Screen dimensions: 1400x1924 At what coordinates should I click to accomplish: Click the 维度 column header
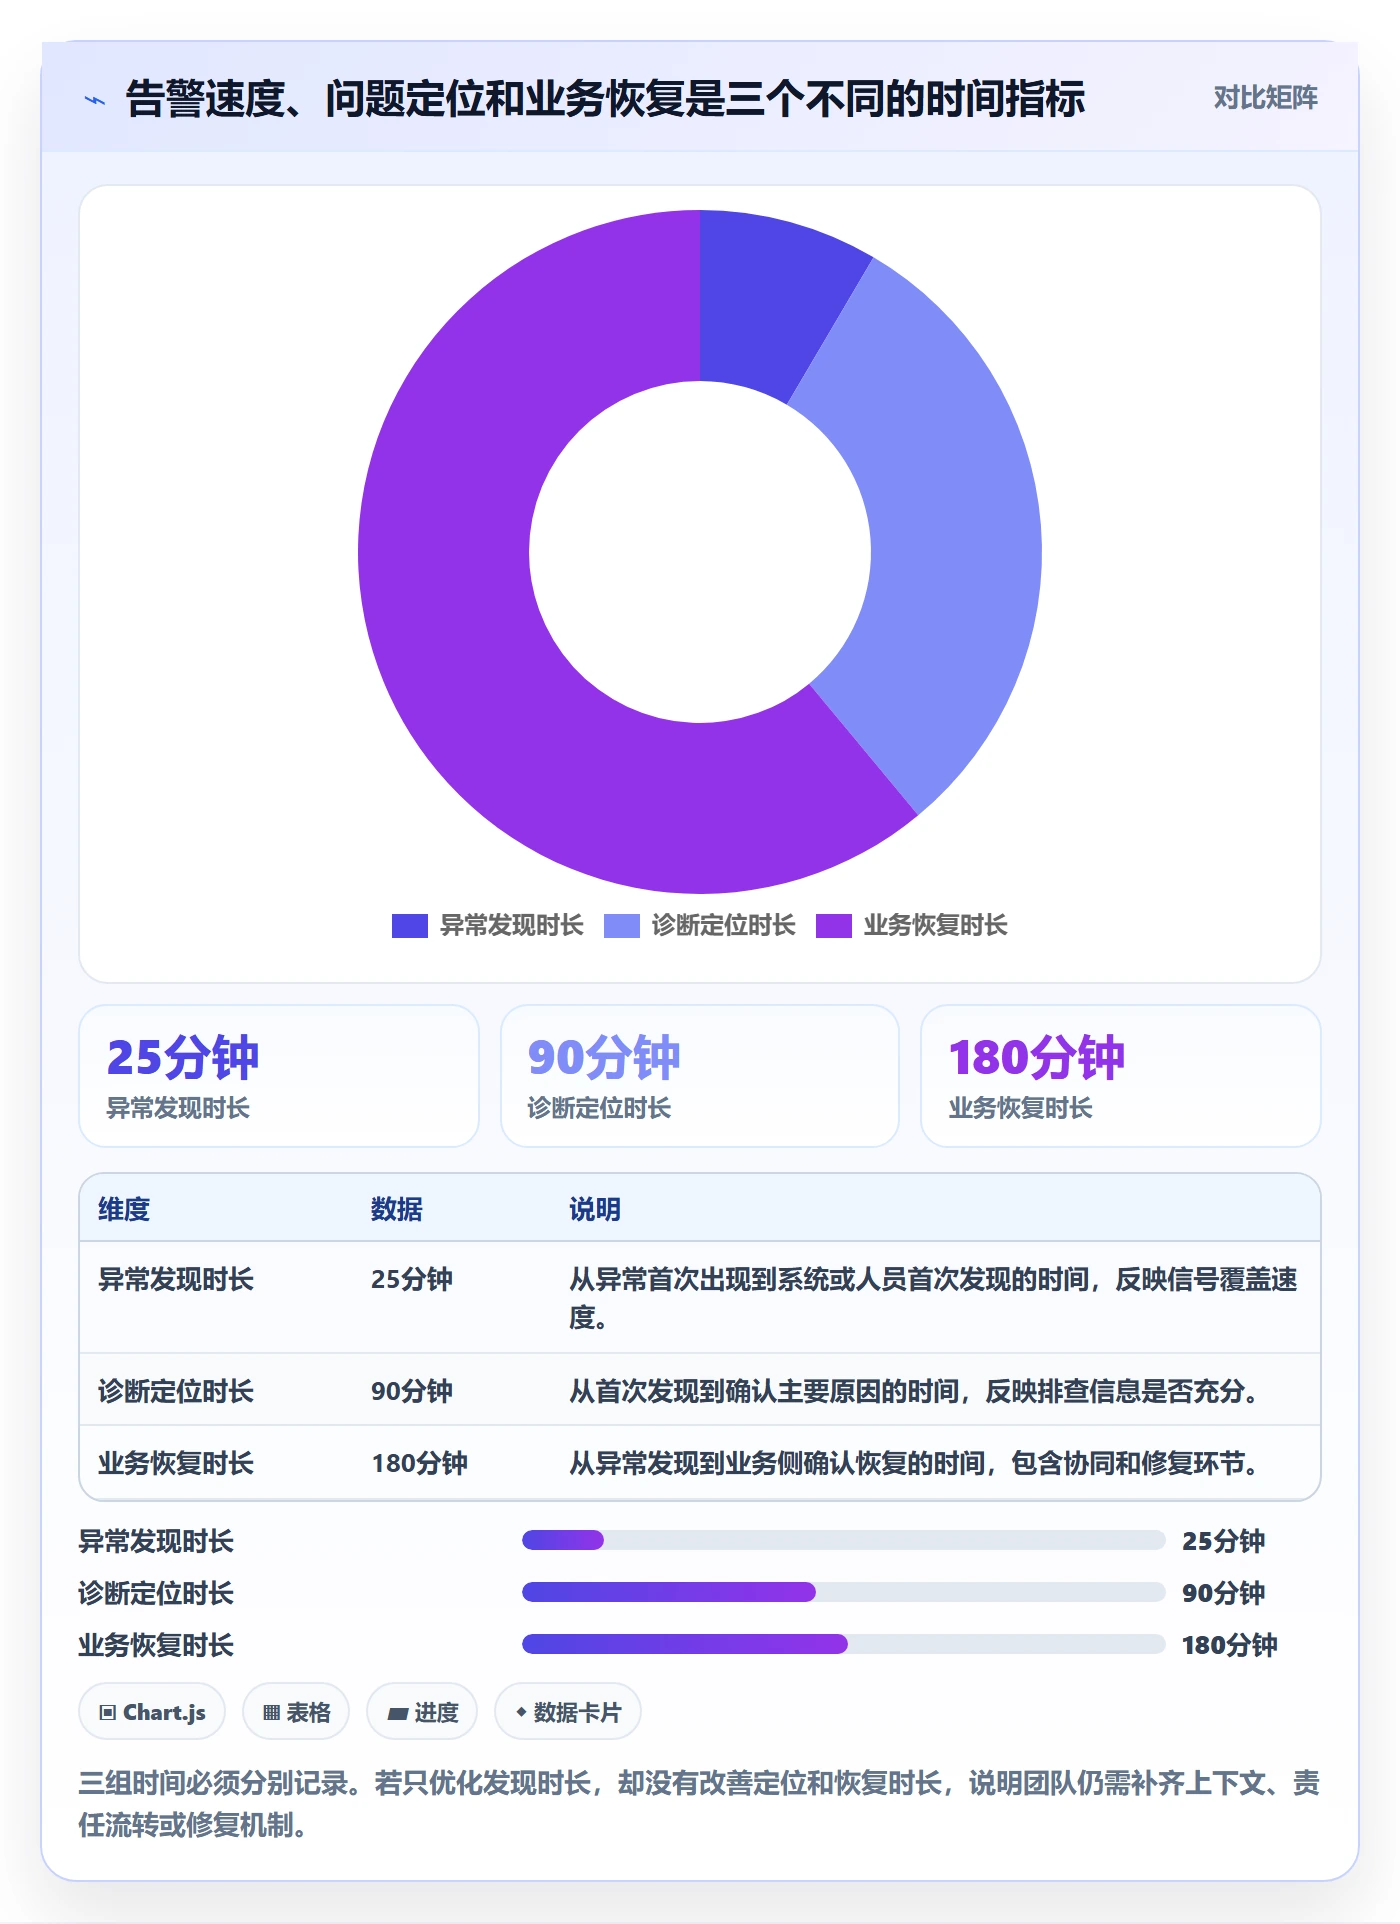pyautogui.click(x=124, y=1209)
